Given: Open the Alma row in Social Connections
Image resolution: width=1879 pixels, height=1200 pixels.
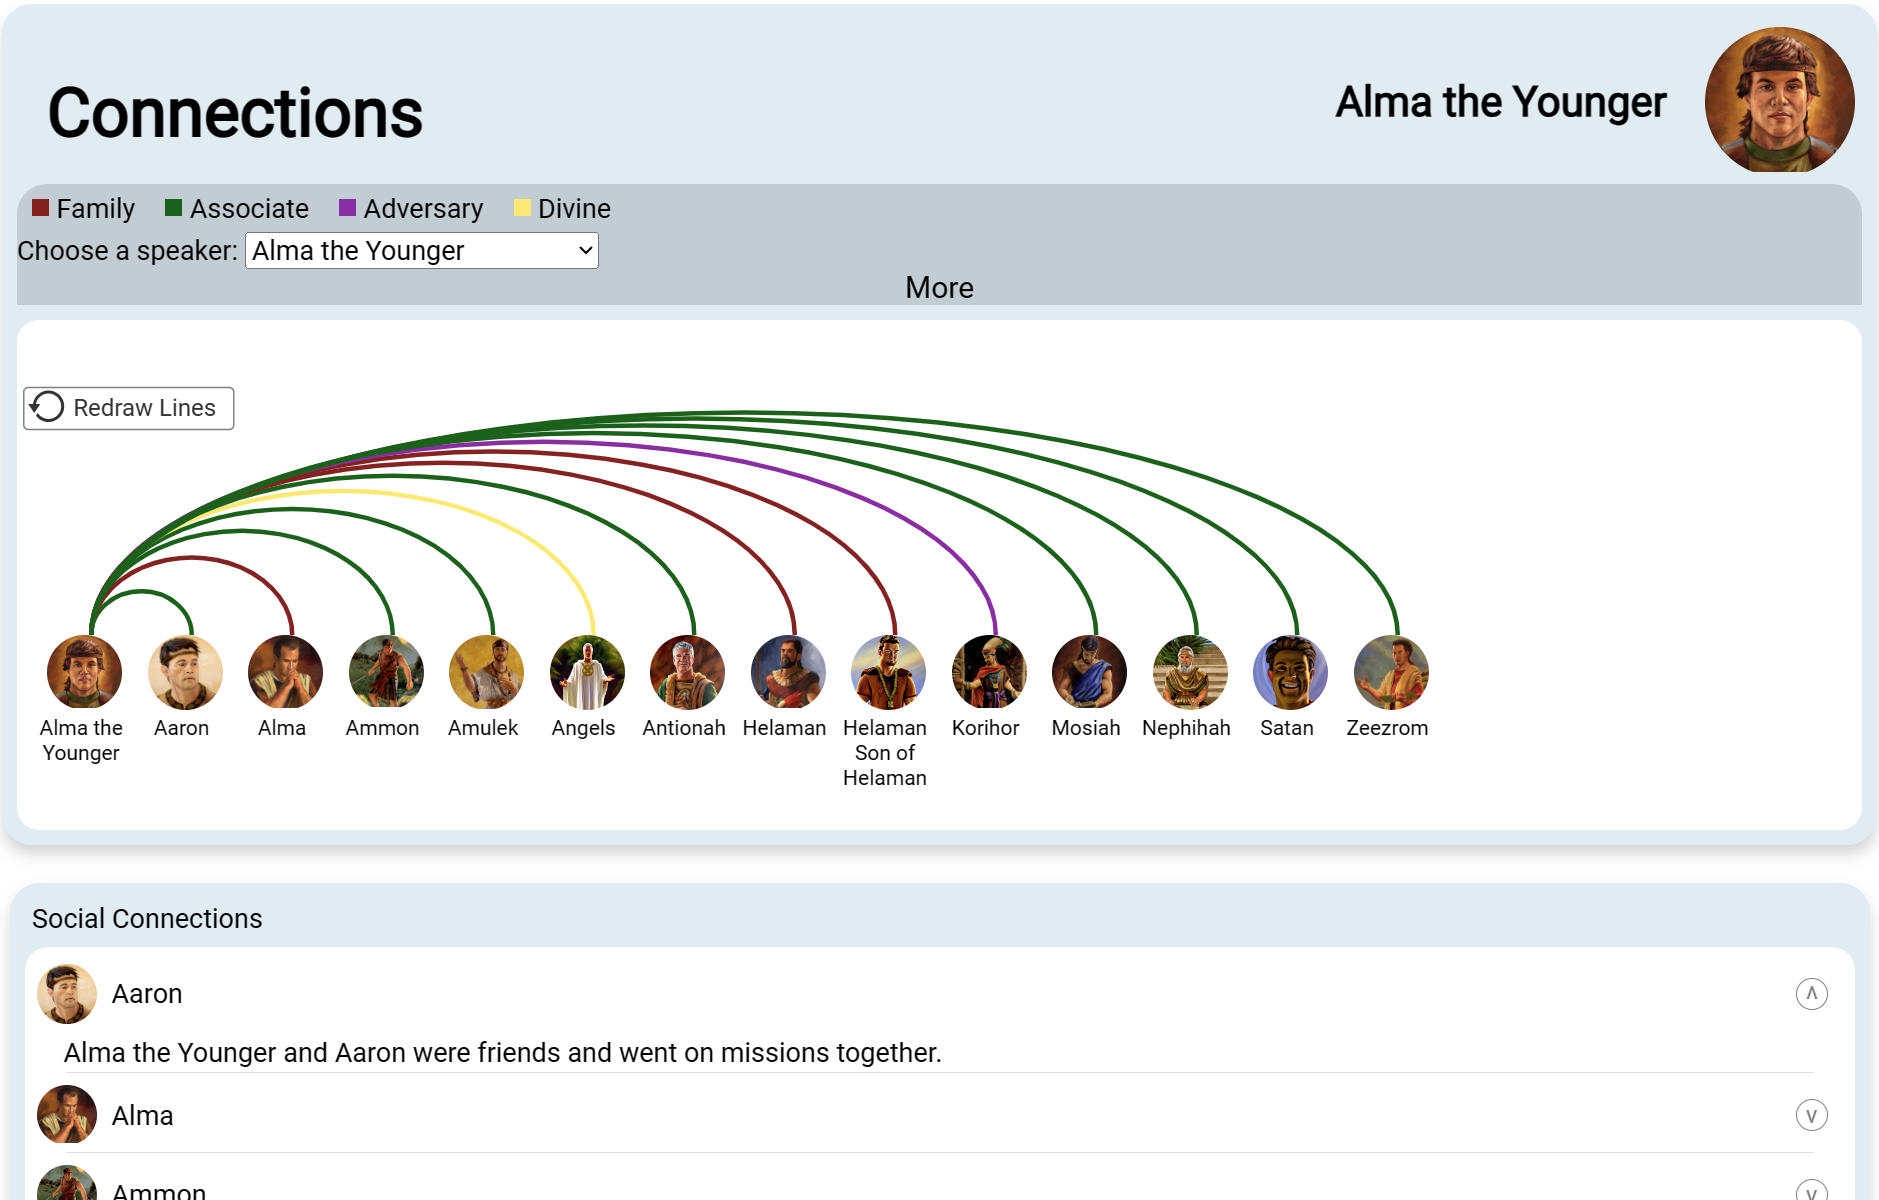Looking at the screenshot, I should tap(143, 1115).
